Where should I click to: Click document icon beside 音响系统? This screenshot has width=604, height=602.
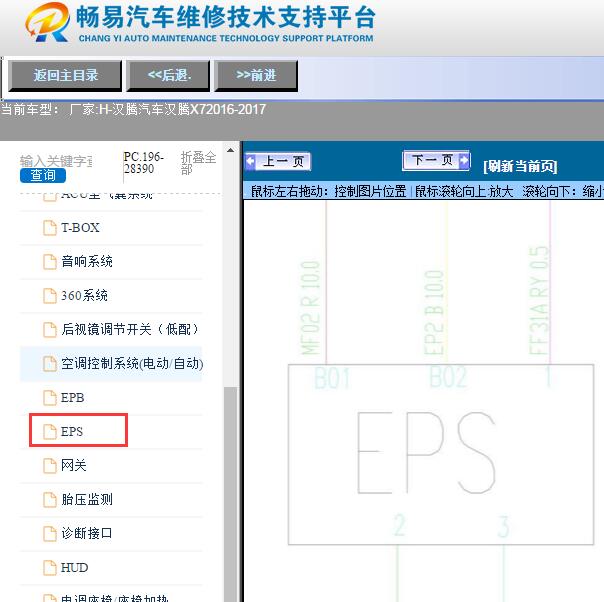coord(50,262)
